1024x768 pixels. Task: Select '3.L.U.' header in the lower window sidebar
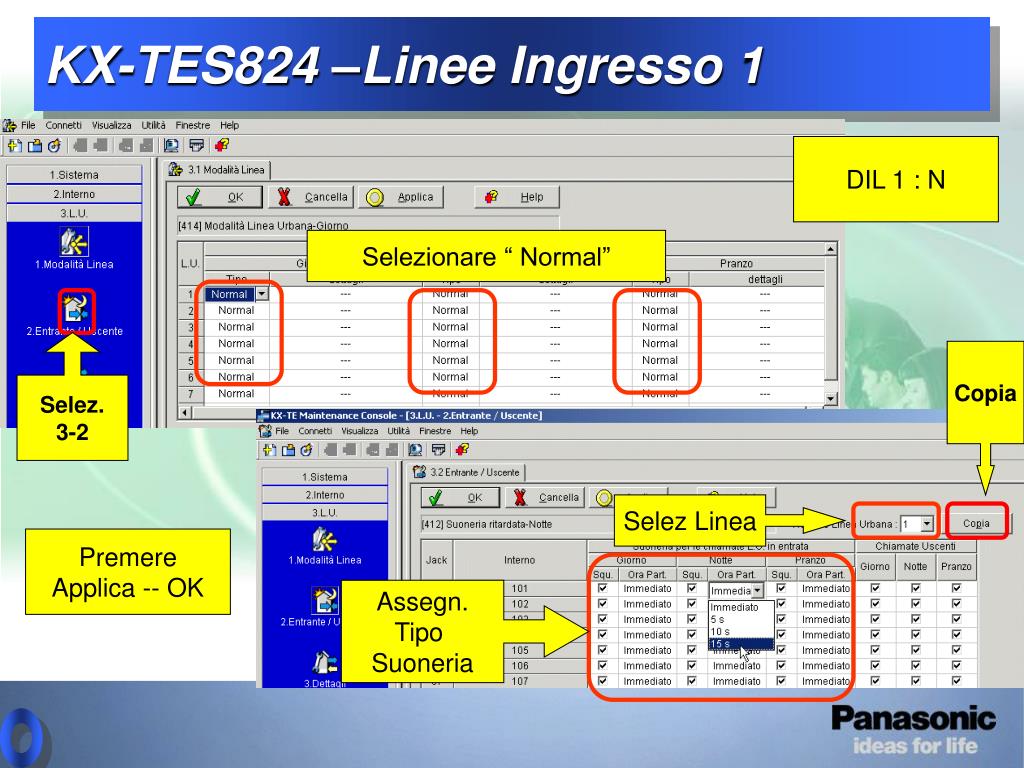click(x=325, y=513)
